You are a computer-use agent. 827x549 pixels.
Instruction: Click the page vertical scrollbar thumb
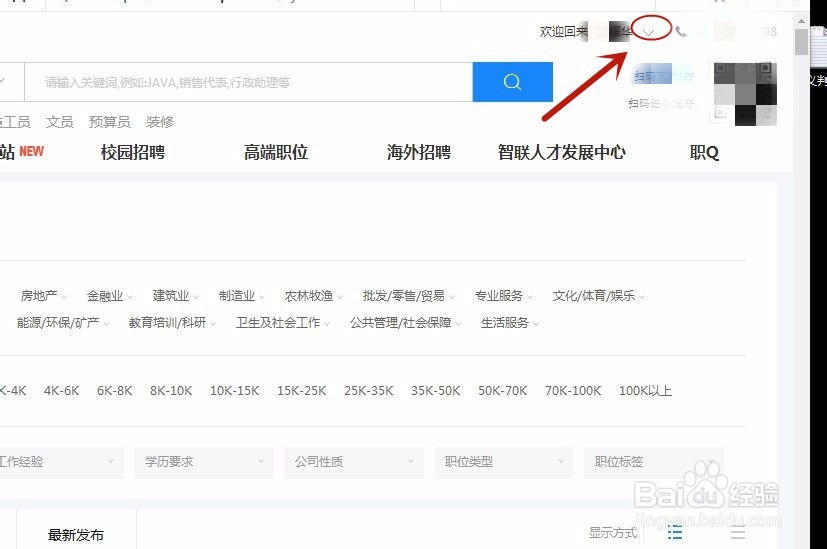pyautogui.click(x=801, y=41)
